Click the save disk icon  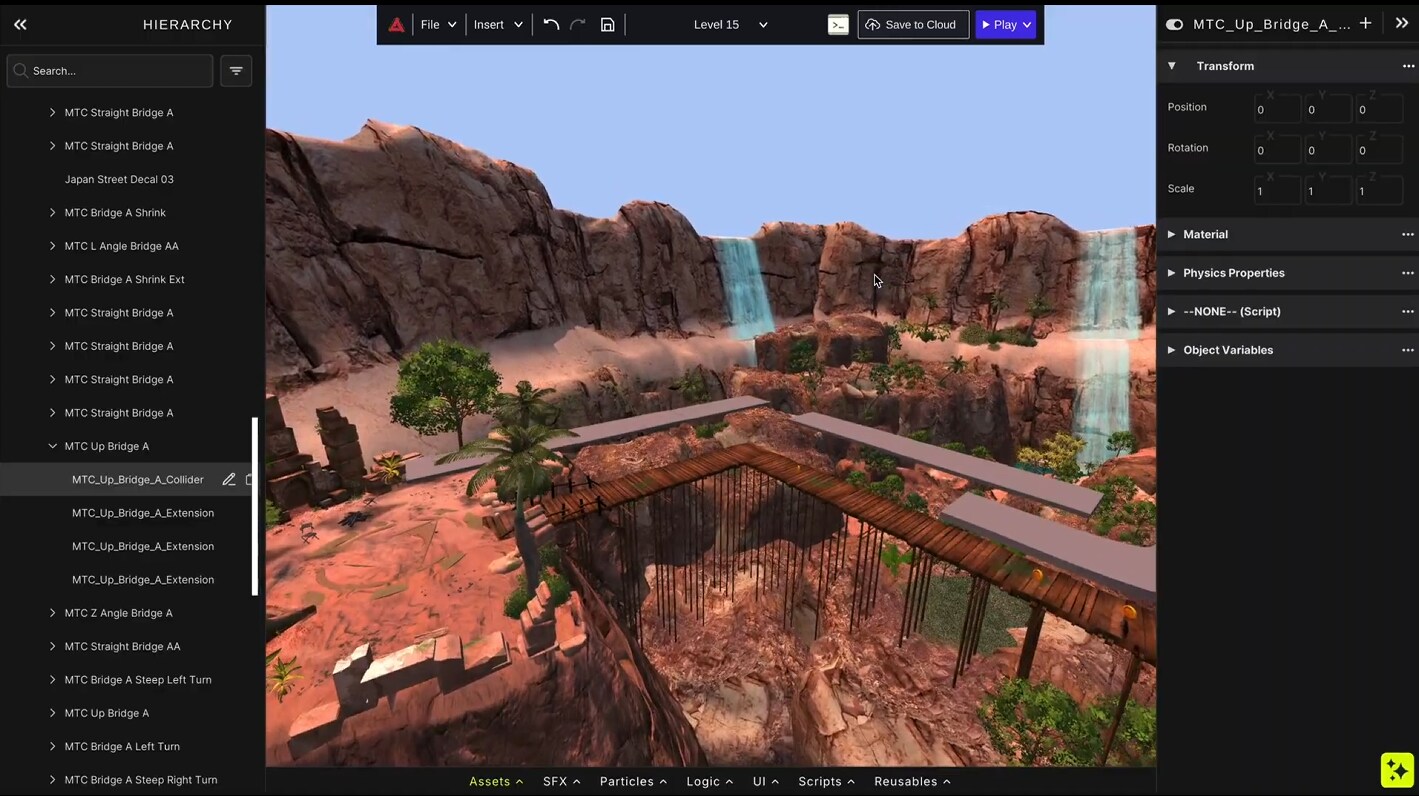point(607,25)
